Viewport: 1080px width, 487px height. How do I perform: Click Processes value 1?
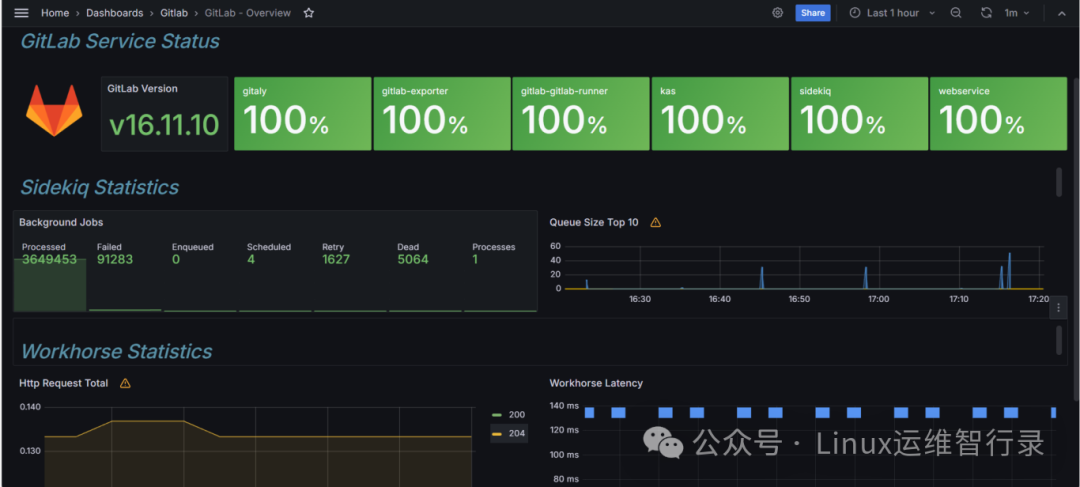click(x=475, y=260)
